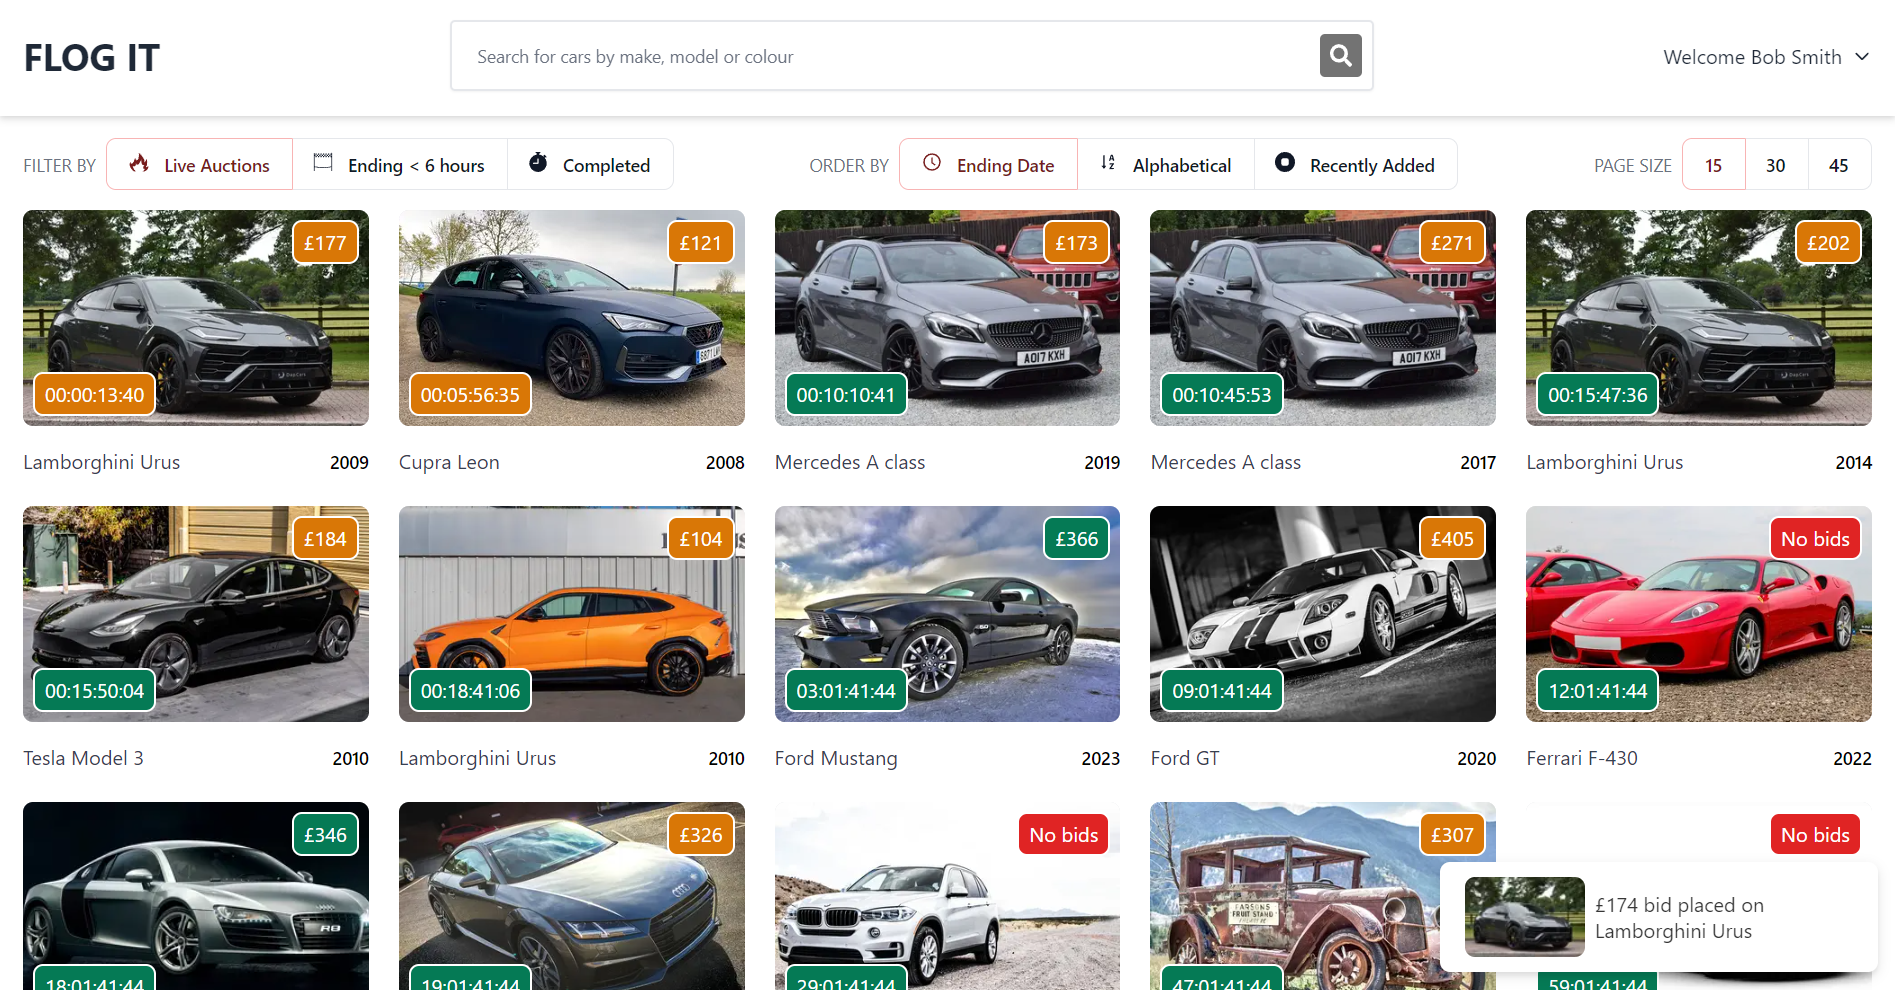Image resolution: width=1895 pixels, height=990 pixels.
Task: Click the £366 bid badge
Action: pos(1077,539)
